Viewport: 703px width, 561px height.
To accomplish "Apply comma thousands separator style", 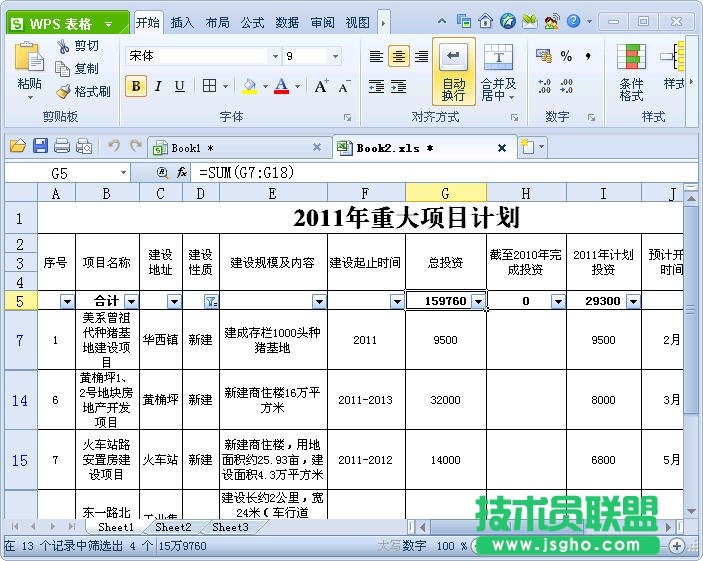I will [588, 56].
